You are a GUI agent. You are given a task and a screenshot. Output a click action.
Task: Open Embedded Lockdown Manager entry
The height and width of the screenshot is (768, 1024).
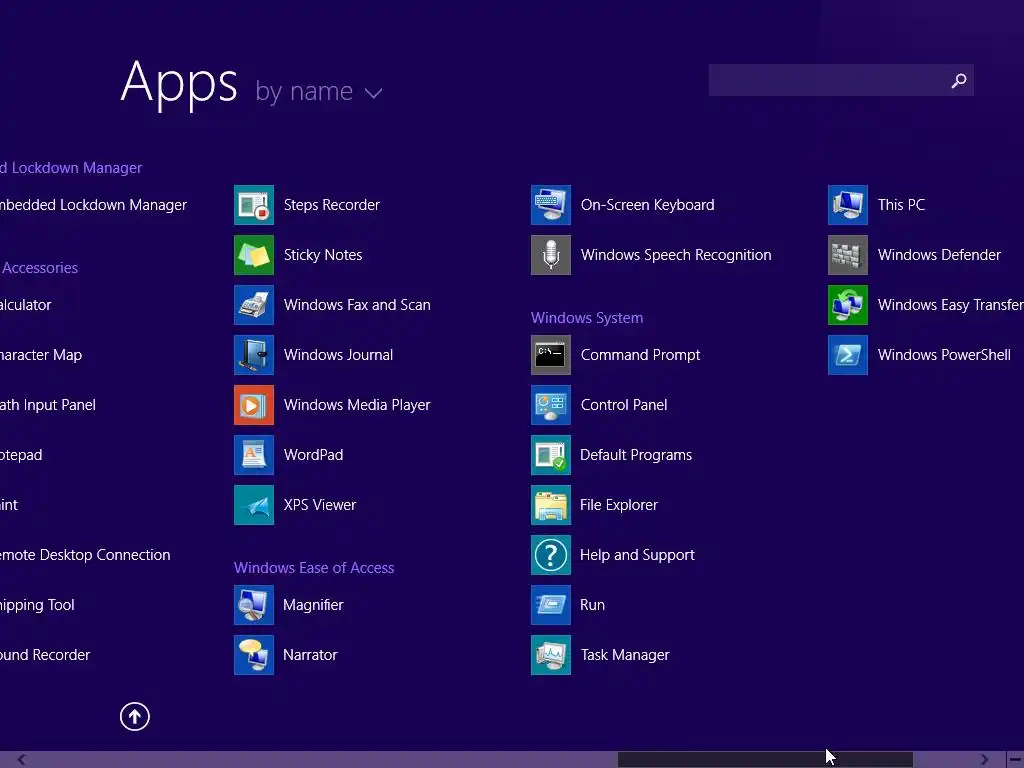coord(93,205)
